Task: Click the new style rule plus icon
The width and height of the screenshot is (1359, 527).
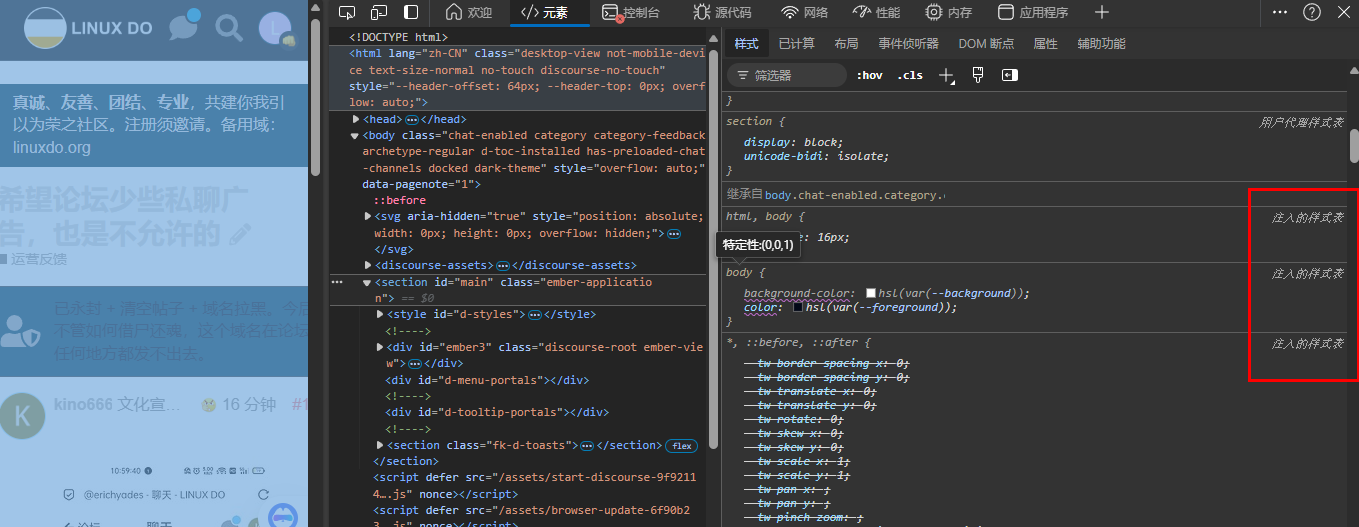Action: pyautogui.click(x=946, y=75)
